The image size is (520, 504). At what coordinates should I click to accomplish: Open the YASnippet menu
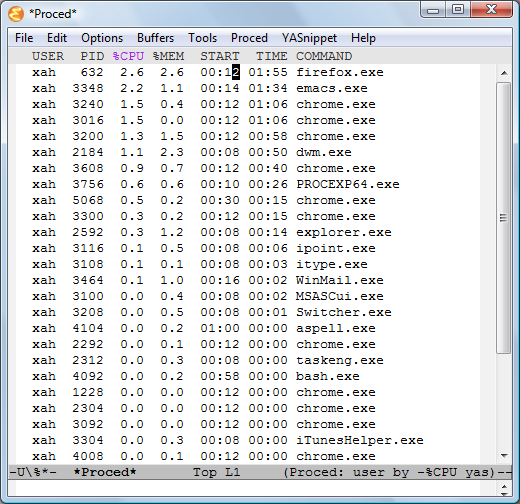pos(309,38)
